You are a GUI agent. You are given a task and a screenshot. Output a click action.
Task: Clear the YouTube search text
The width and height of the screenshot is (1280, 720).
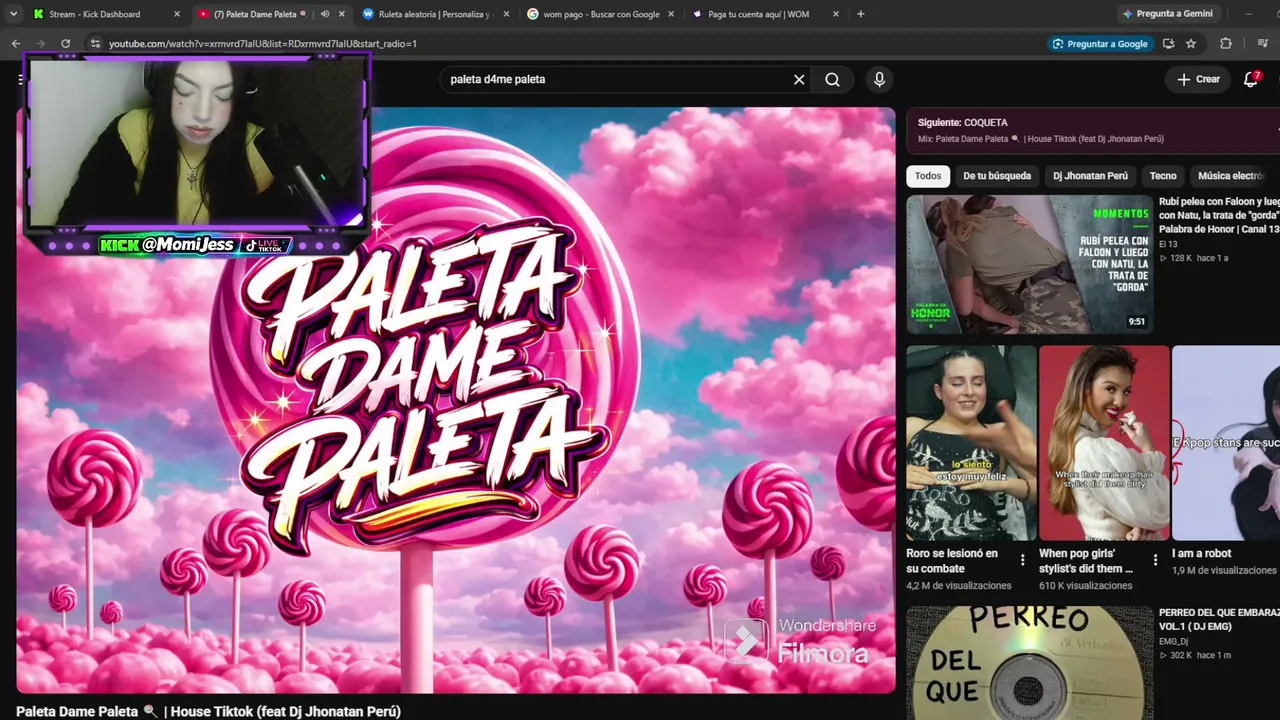coord(799,79)
